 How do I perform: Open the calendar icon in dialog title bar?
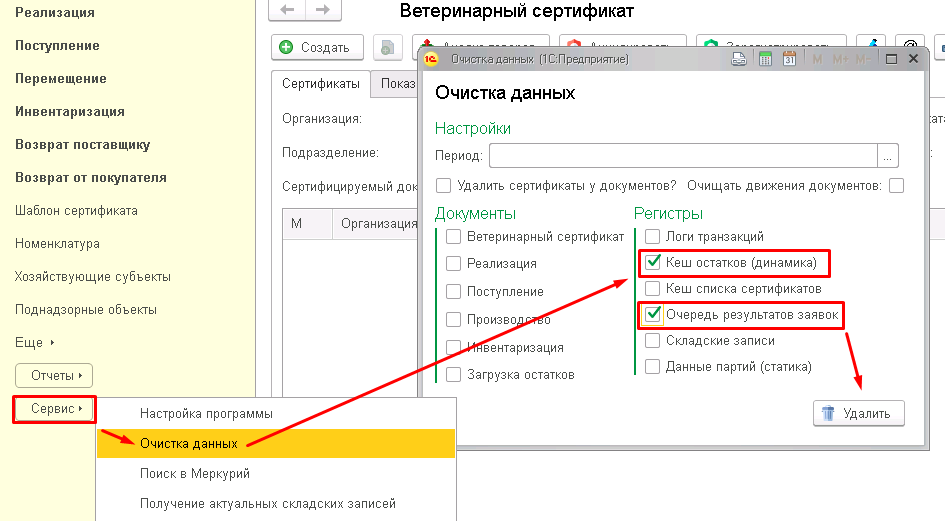[790, 59]
